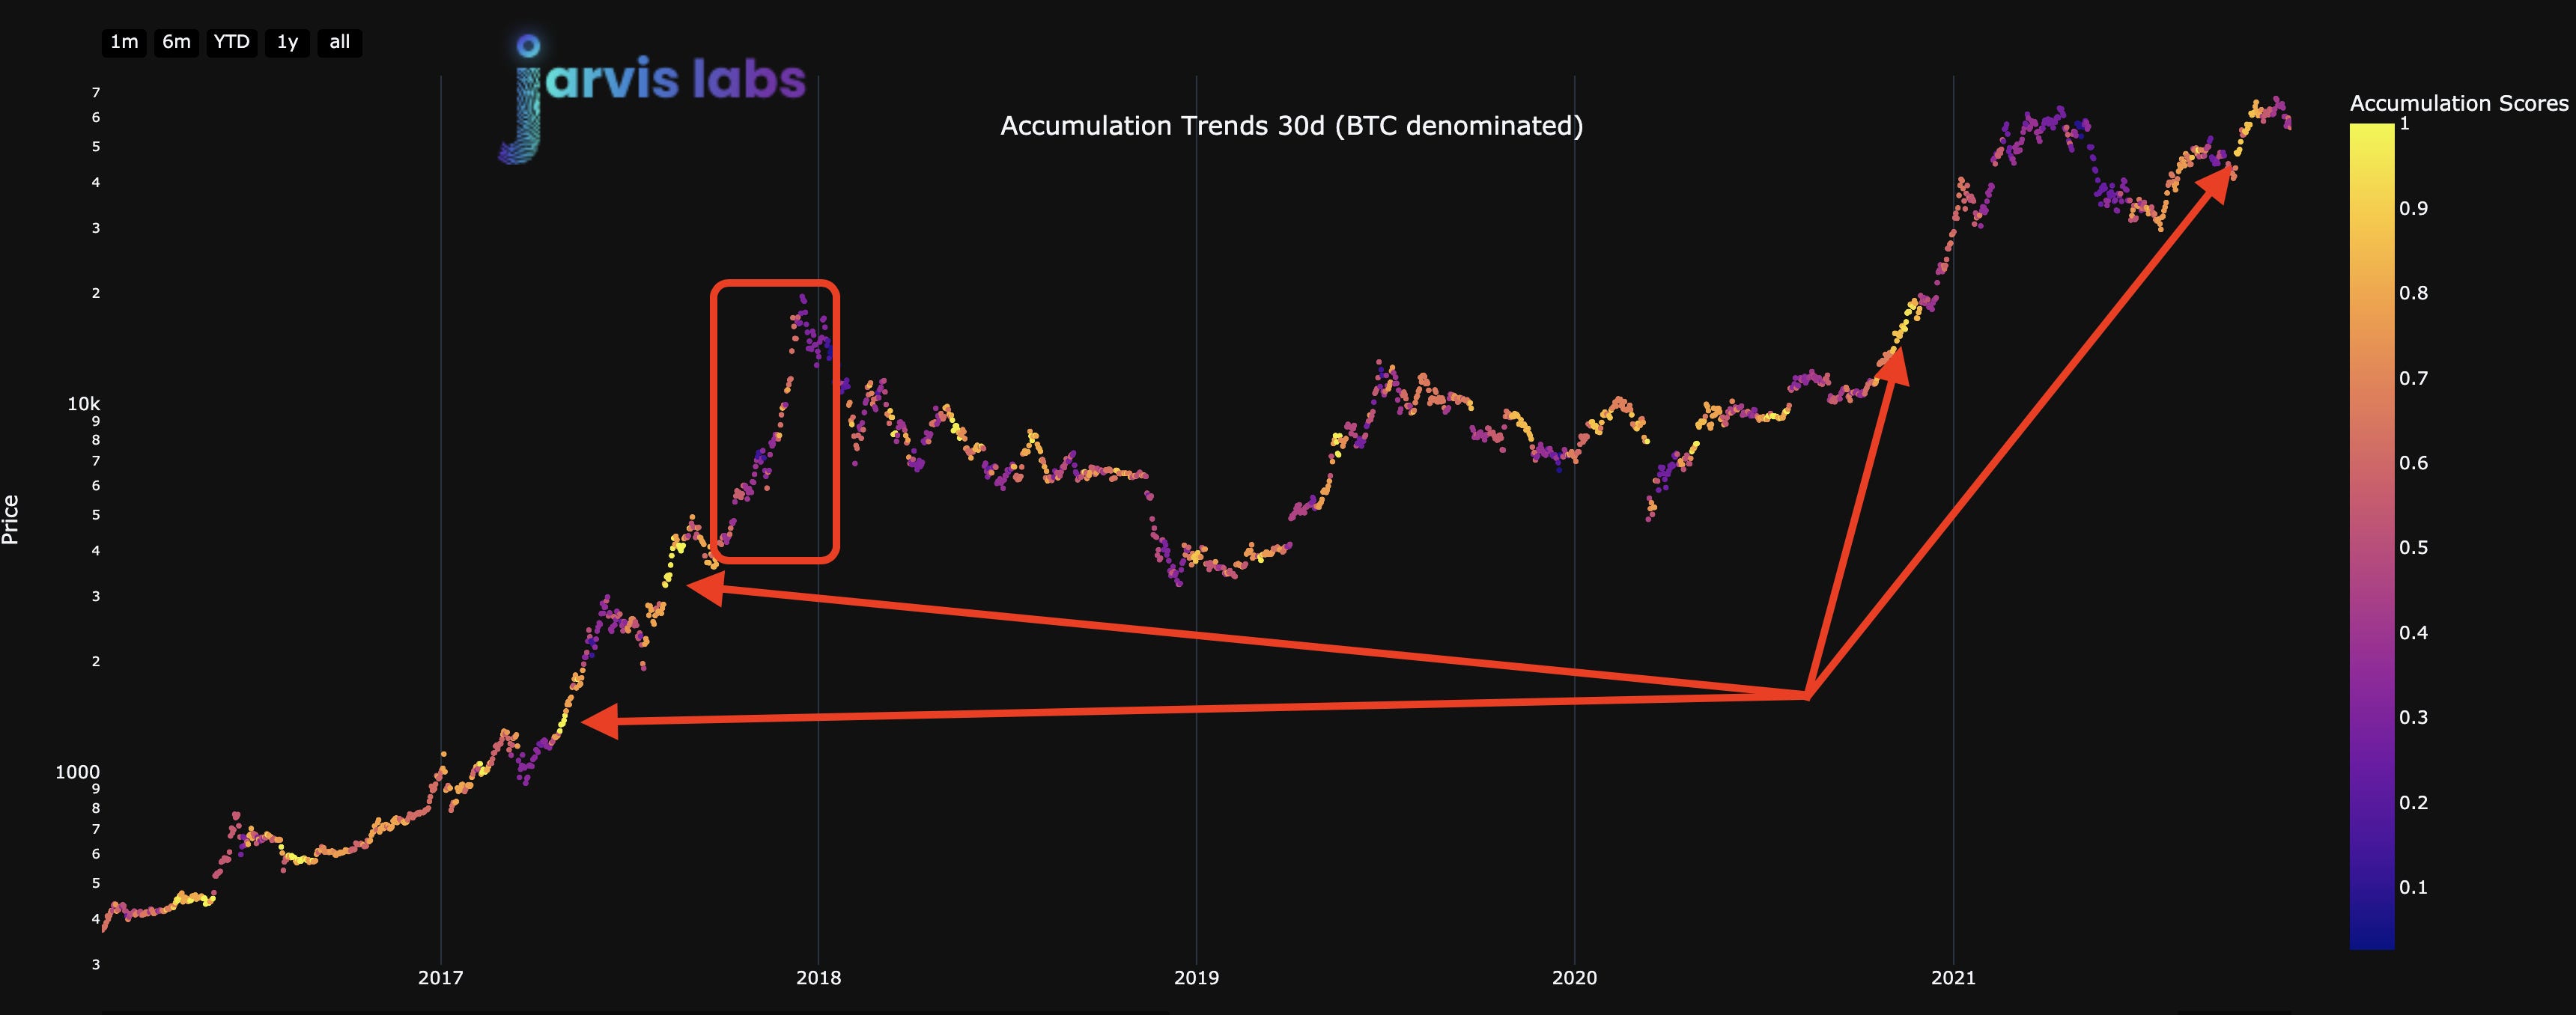
Task: Click the chart title Accumulation Trends 30d
Action: [x=1291, y=126]
